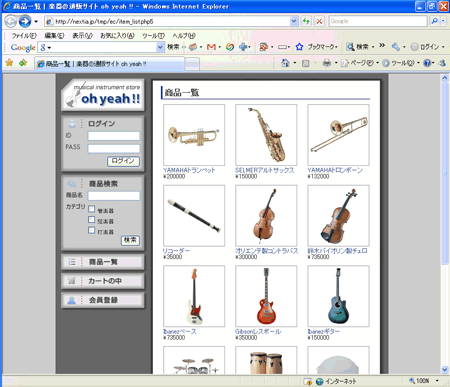
Task: Click the カートの中 sidebar menu button
Action: 103,281
